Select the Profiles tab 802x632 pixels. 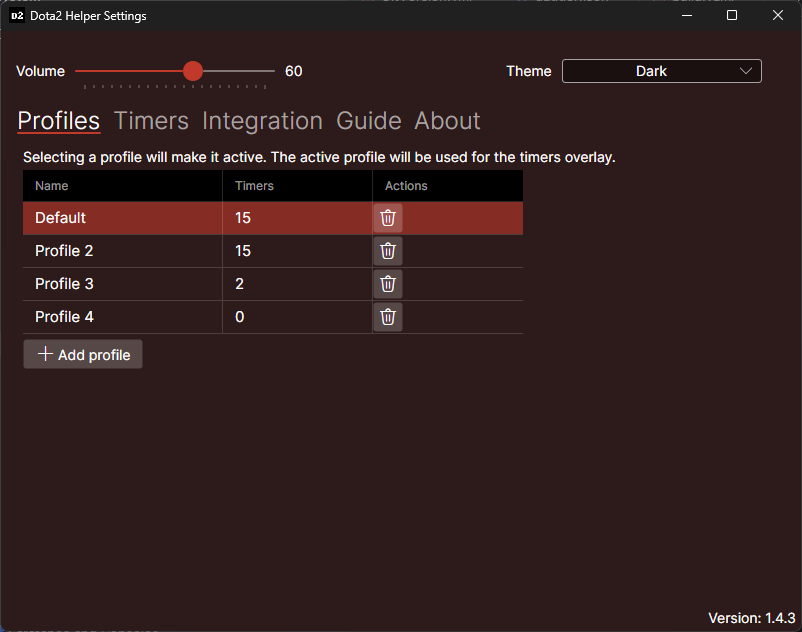58,120
